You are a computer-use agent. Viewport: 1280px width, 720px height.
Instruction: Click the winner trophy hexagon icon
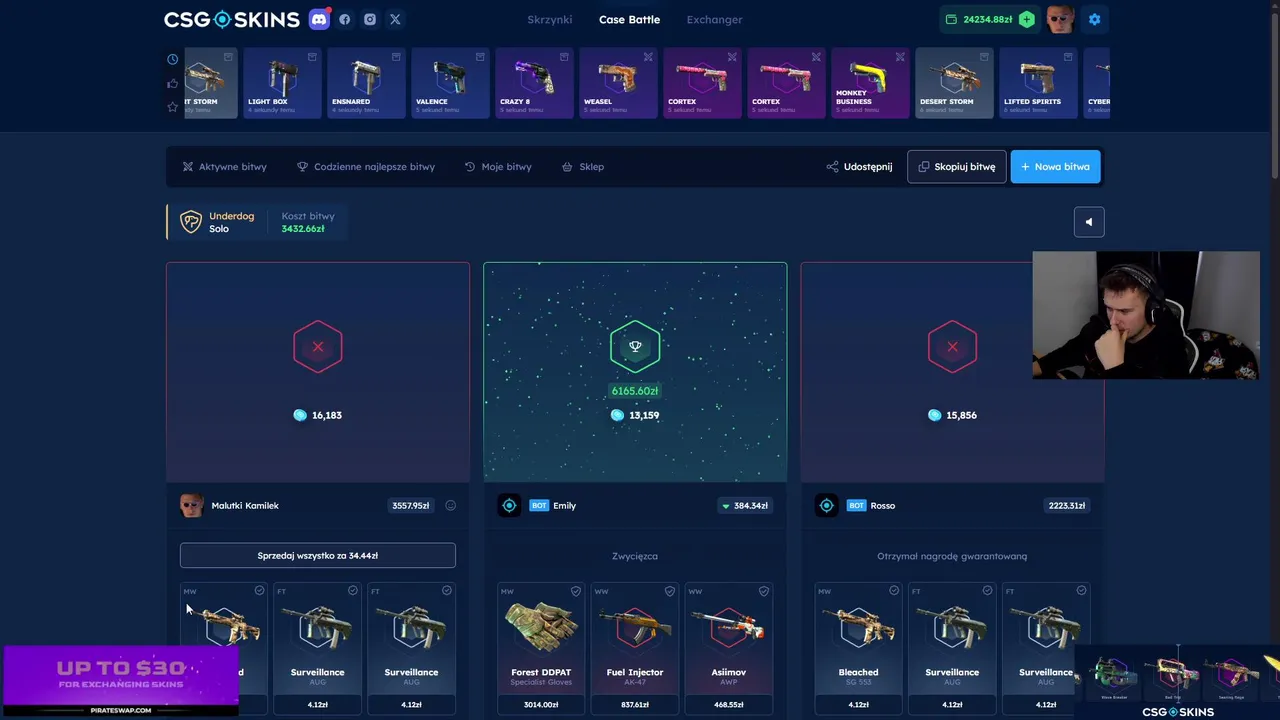[x=635, y=346]
